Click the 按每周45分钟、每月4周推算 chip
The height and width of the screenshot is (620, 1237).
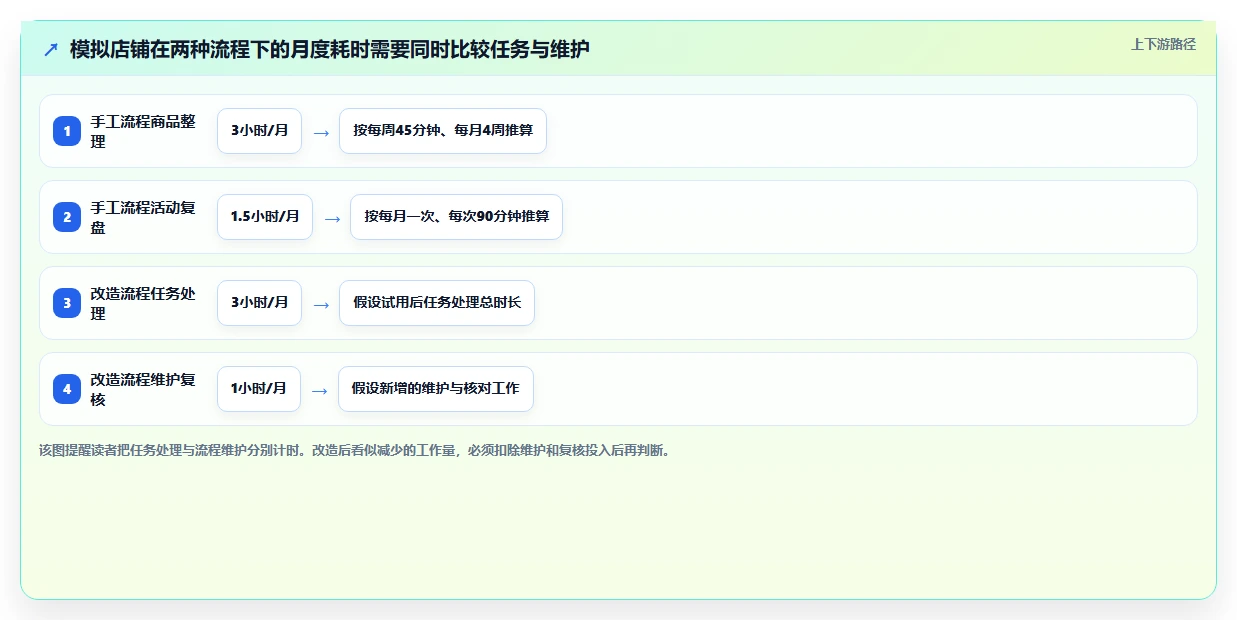coord(443,131)
